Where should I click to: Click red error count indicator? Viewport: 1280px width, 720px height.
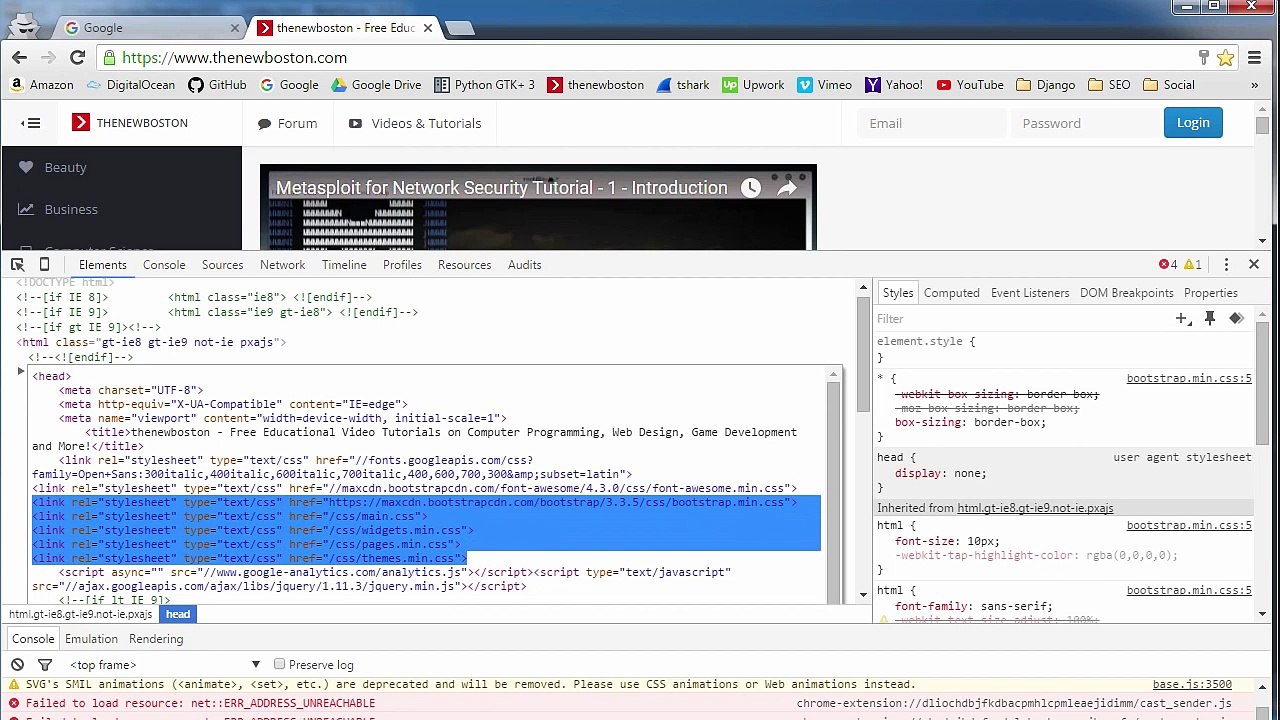(x=1167, y=265)
